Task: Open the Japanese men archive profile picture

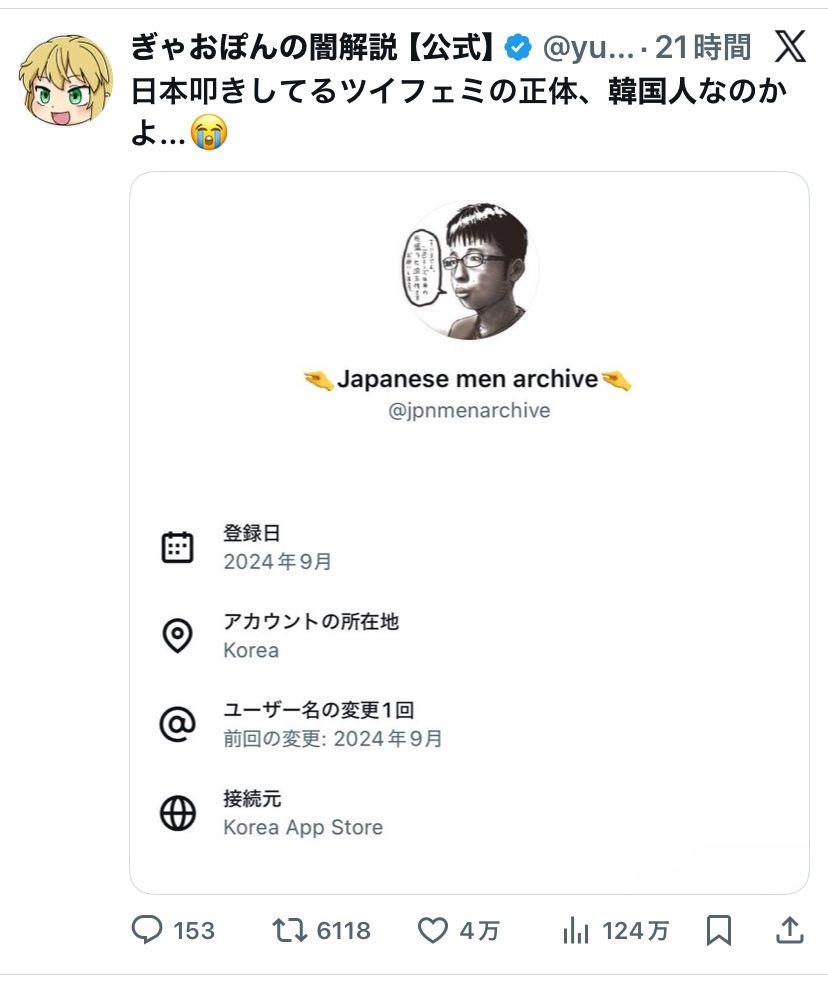Action: coord(468,270)
